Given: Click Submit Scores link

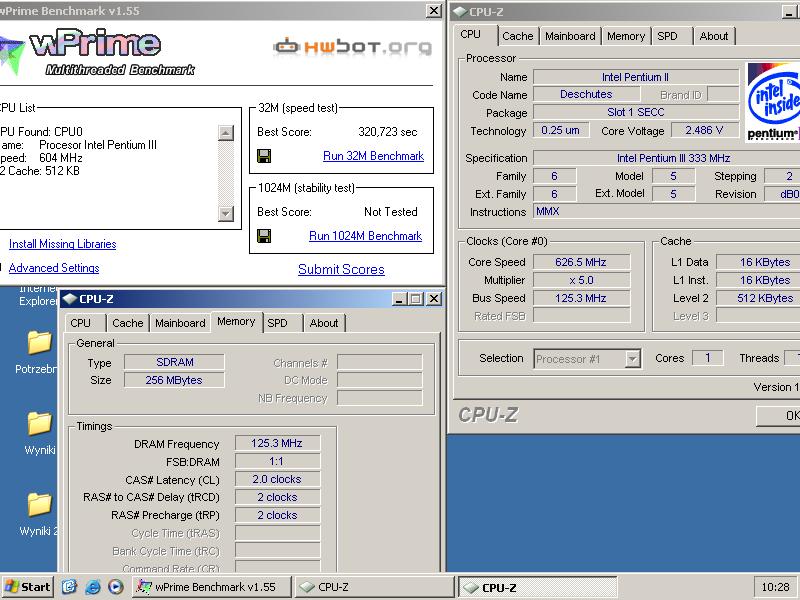Looking at the screenshot, I should [341, 269].
